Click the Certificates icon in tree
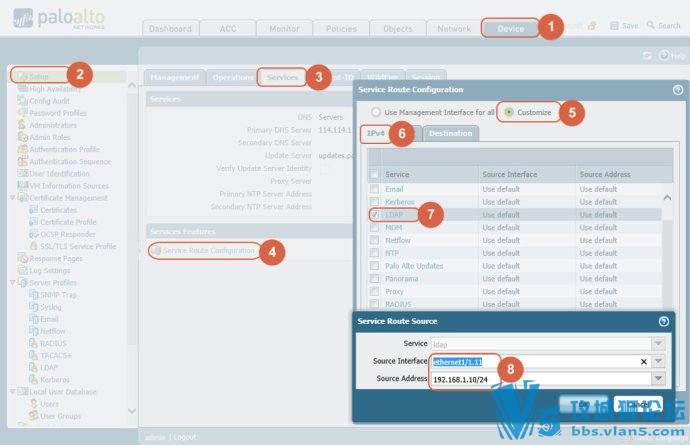 click(x=33, y=210)
